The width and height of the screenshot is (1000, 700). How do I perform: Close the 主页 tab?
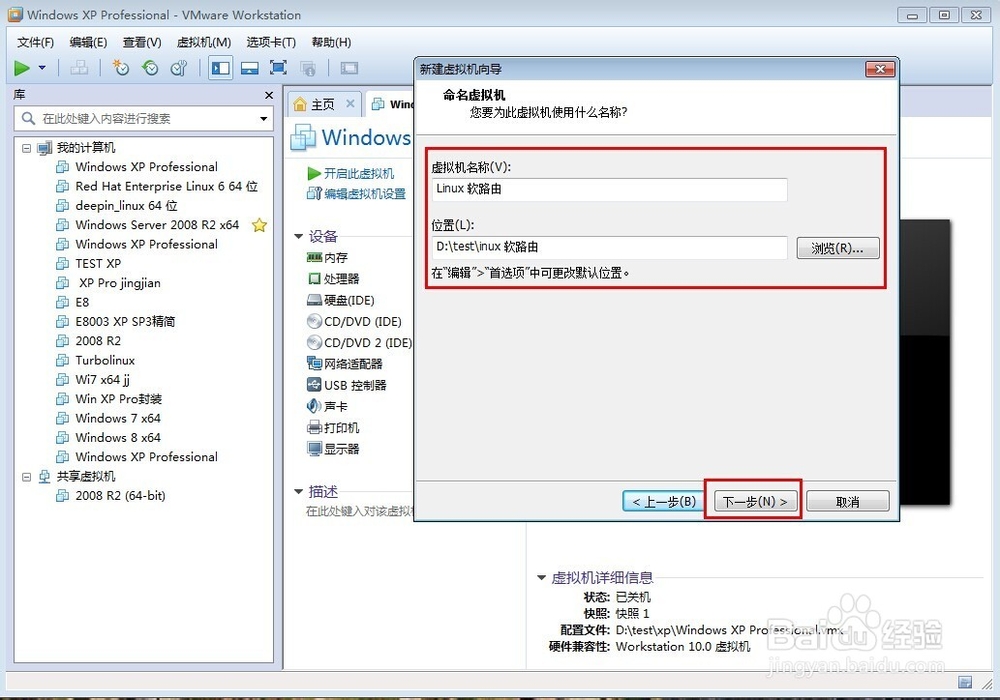tap(350, 103)
